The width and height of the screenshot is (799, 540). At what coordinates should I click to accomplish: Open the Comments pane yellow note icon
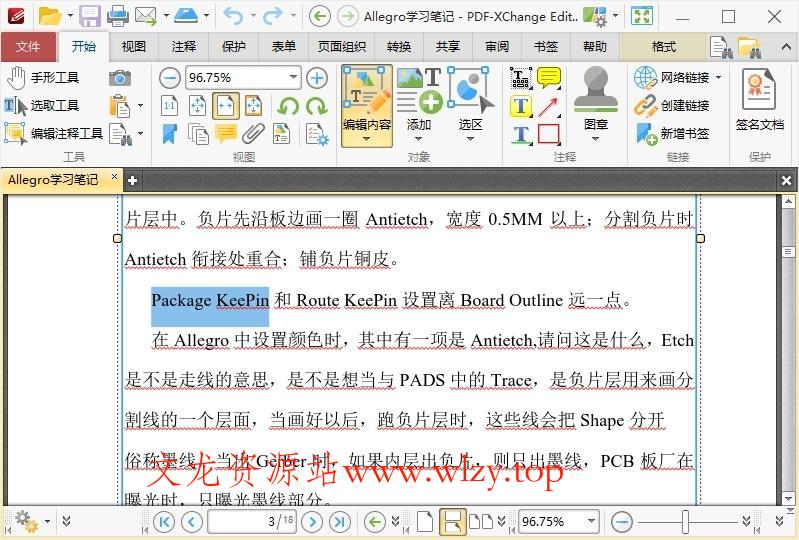click(x=226, y=134)
